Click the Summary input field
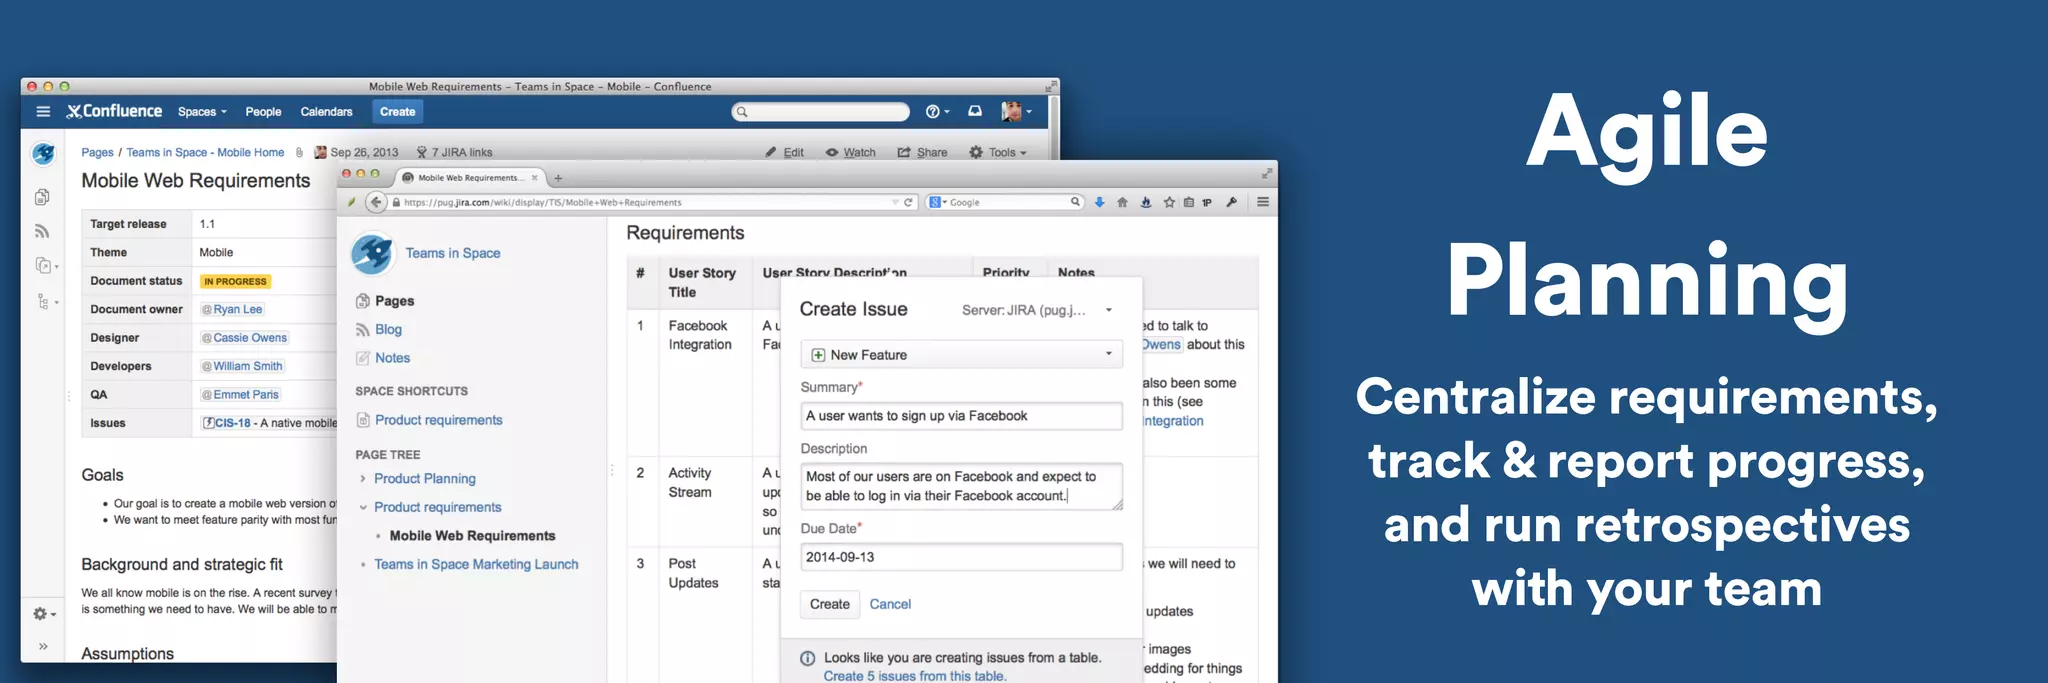The height and width of the screenshot is (683, 2048). pos(962,416)
